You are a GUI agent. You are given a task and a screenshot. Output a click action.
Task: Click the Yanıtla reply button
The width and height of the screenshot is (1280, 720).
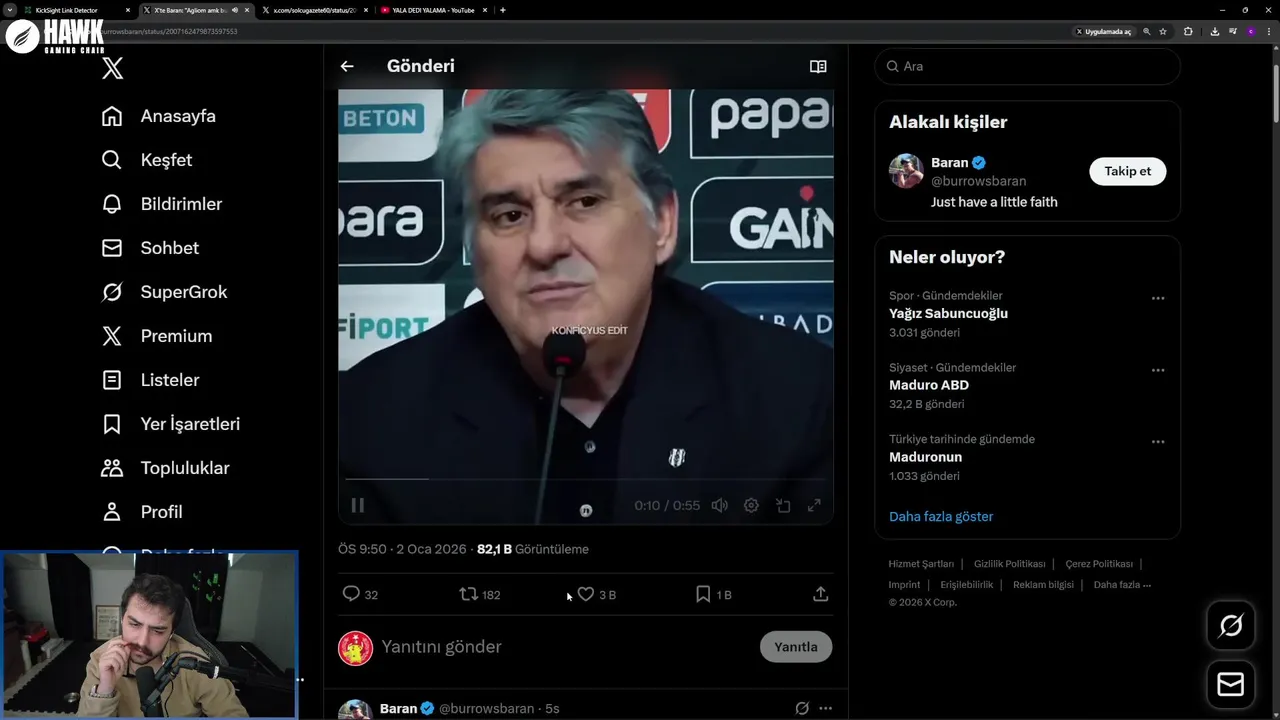pos(796,647)
